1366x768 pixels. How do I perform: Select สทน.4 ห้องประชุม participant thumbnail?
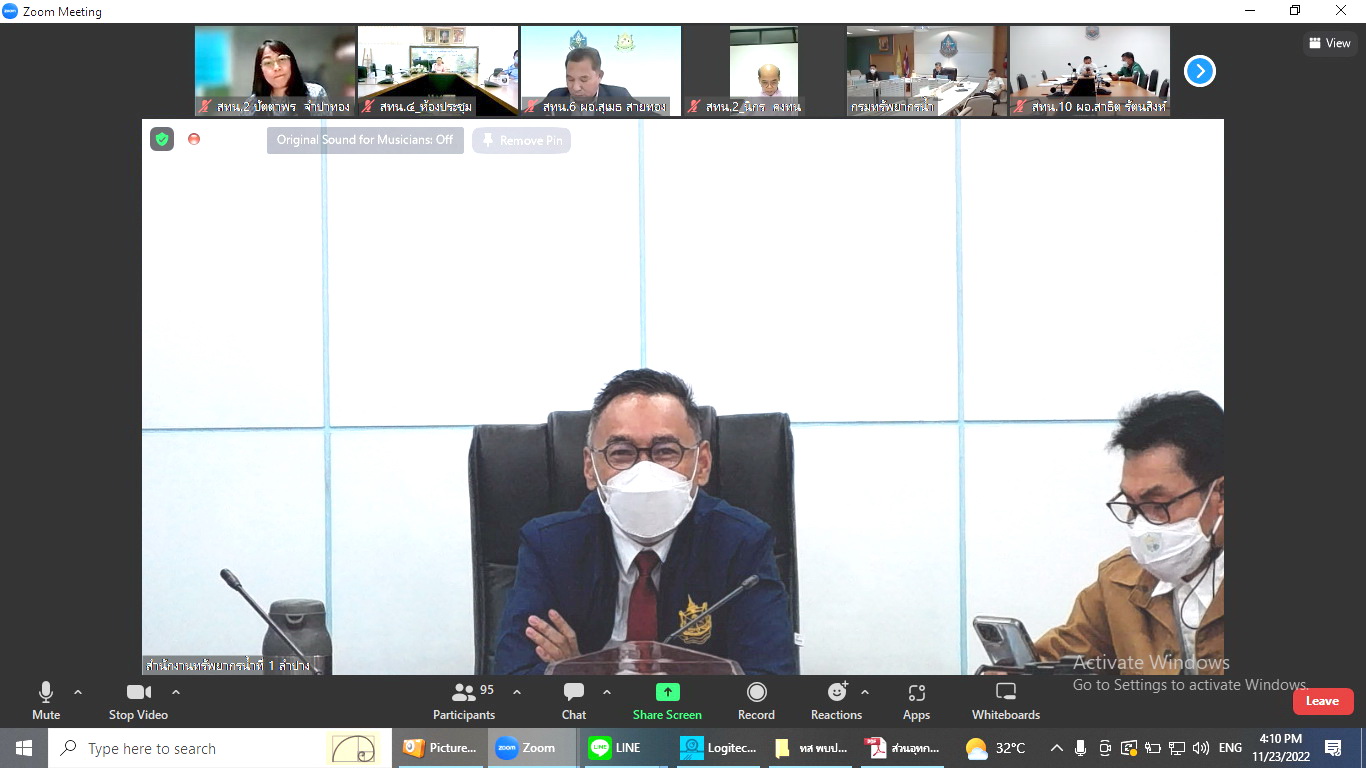pyautogui.click(x=438, y=71)
